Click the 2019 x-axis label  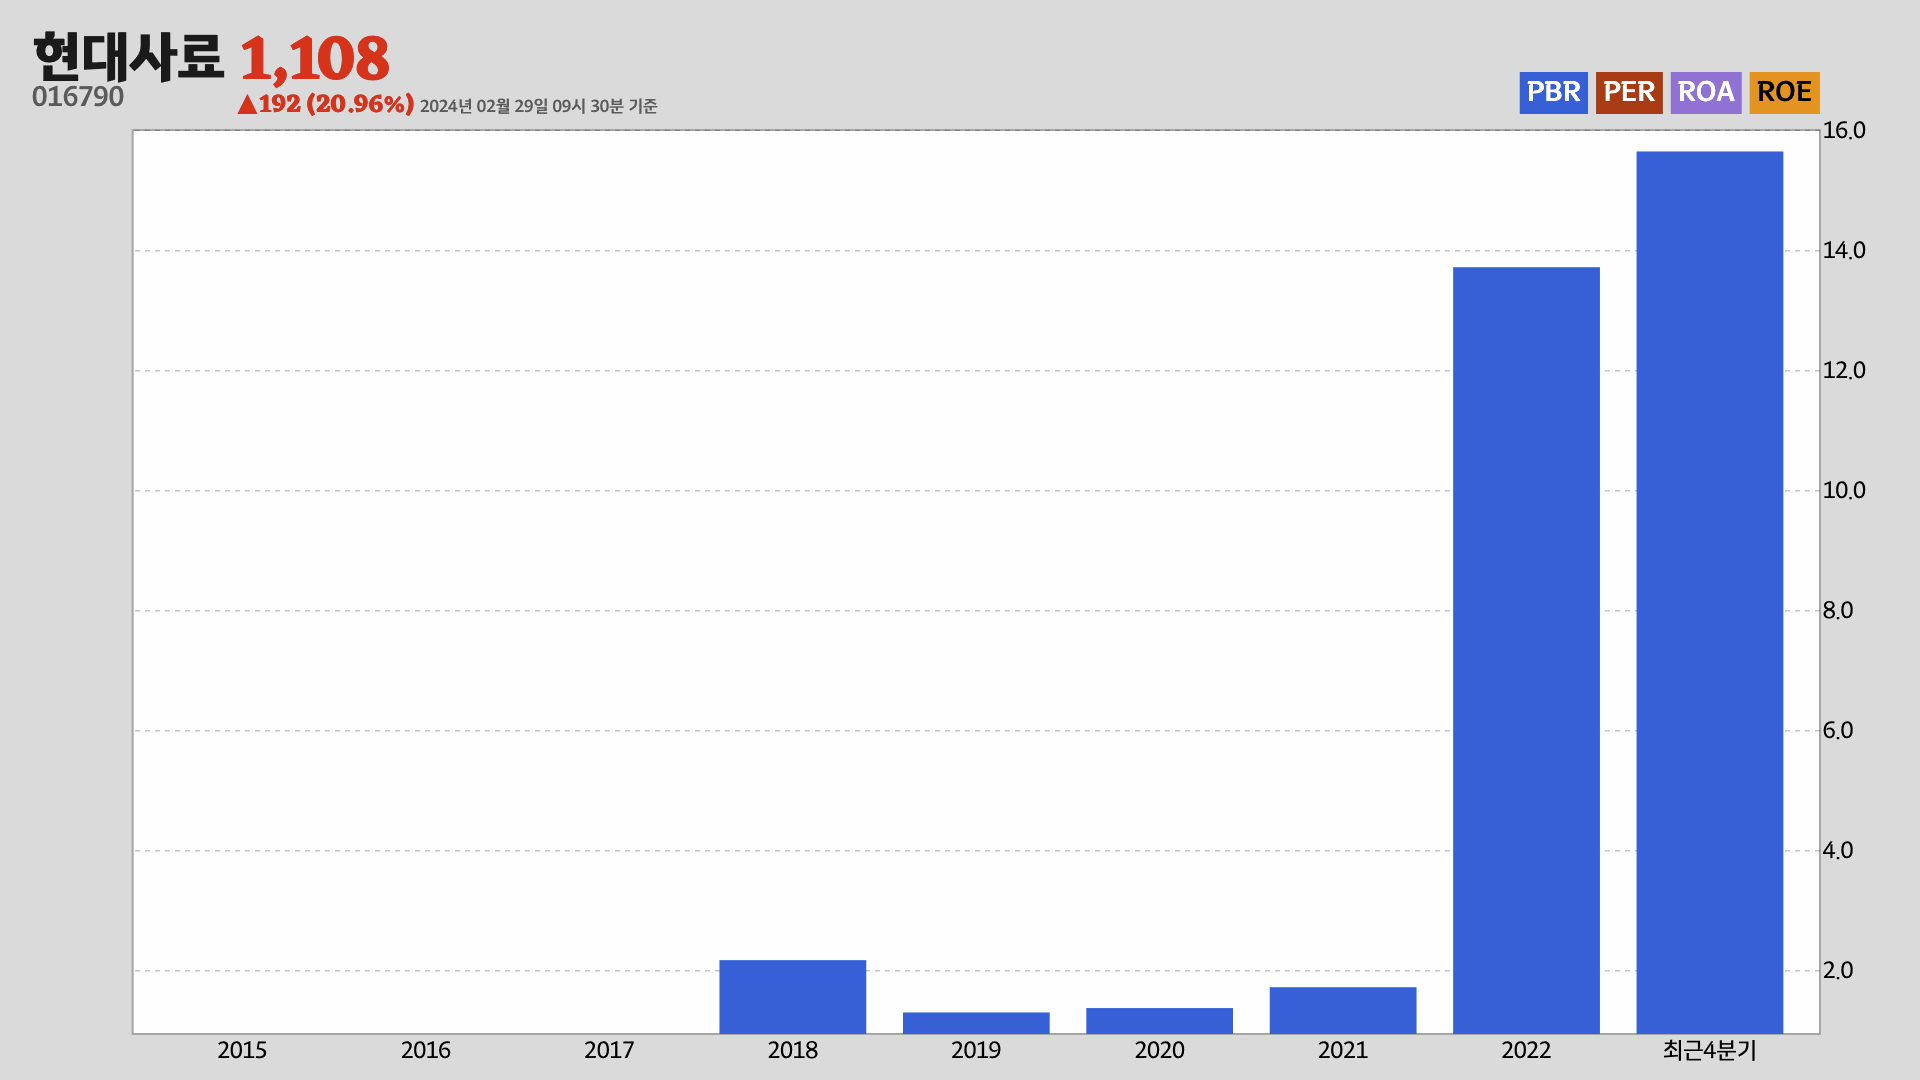976,1050
